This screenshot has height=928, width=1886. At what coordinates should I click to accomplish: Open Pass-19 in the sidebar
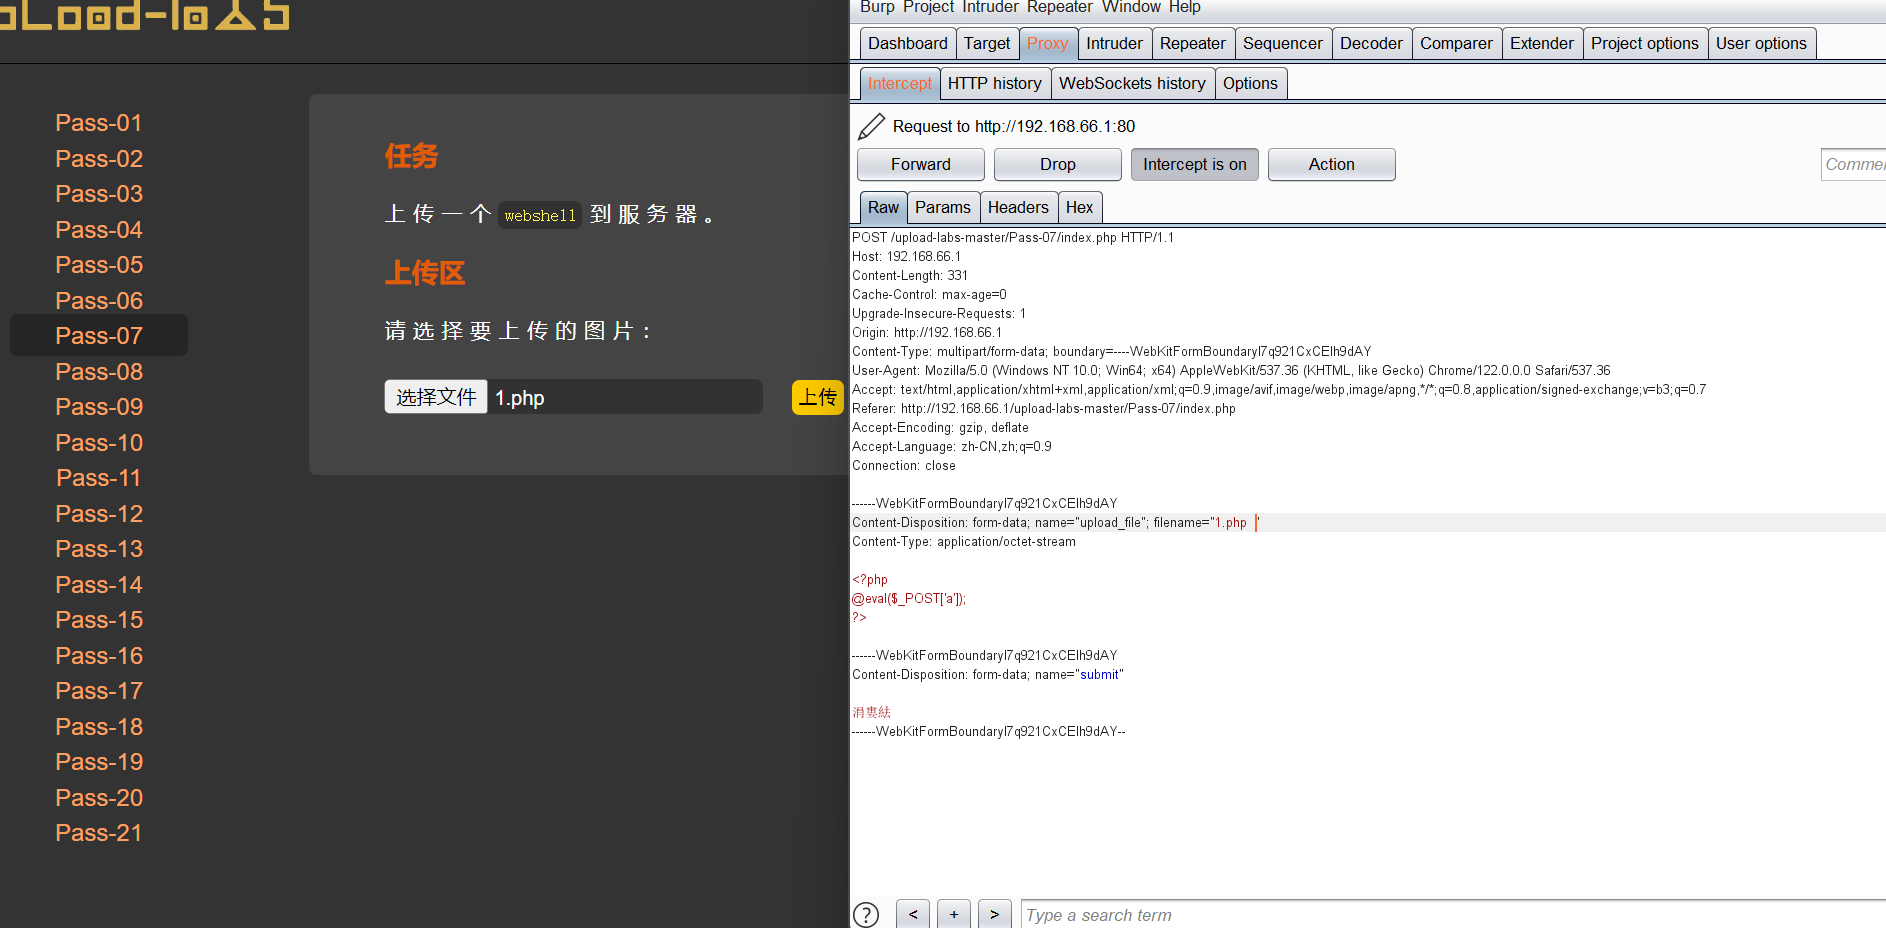(x=99, y=762)
